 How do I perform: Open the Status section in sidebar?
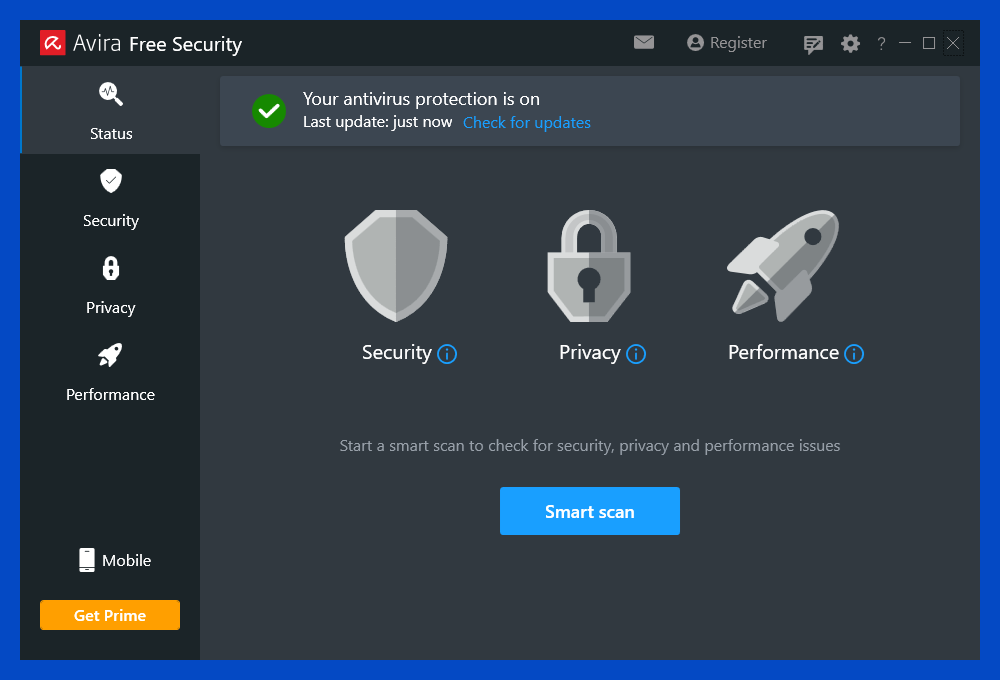pos(110,110)
